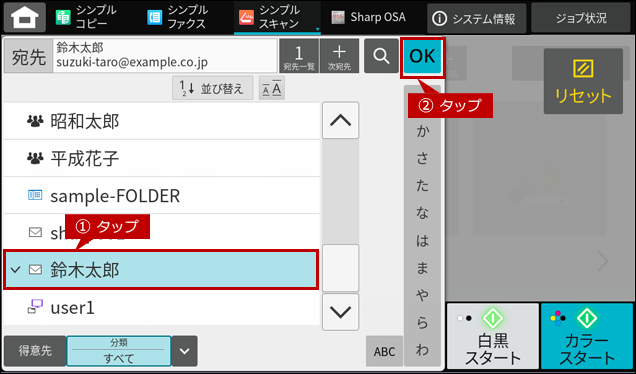This screenshot has width=636, height=374.
Task: Tap the mode dropdown triangle under シンプルスキャン
Action: pos(318,29)
